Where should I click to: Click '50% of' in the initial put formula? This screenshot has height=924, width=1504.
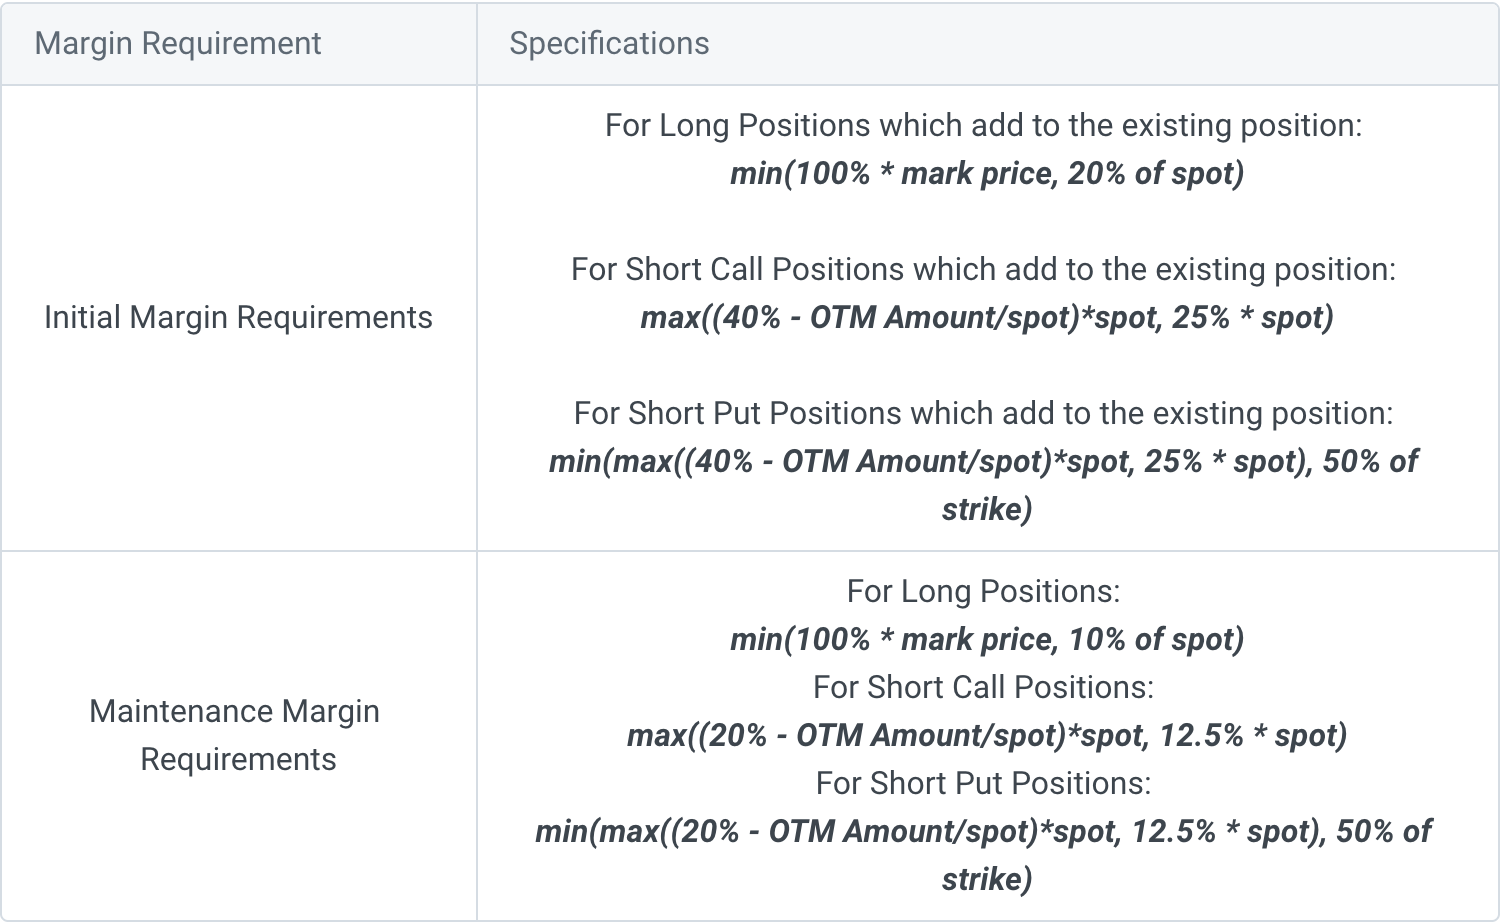(x=1370, y=462)
